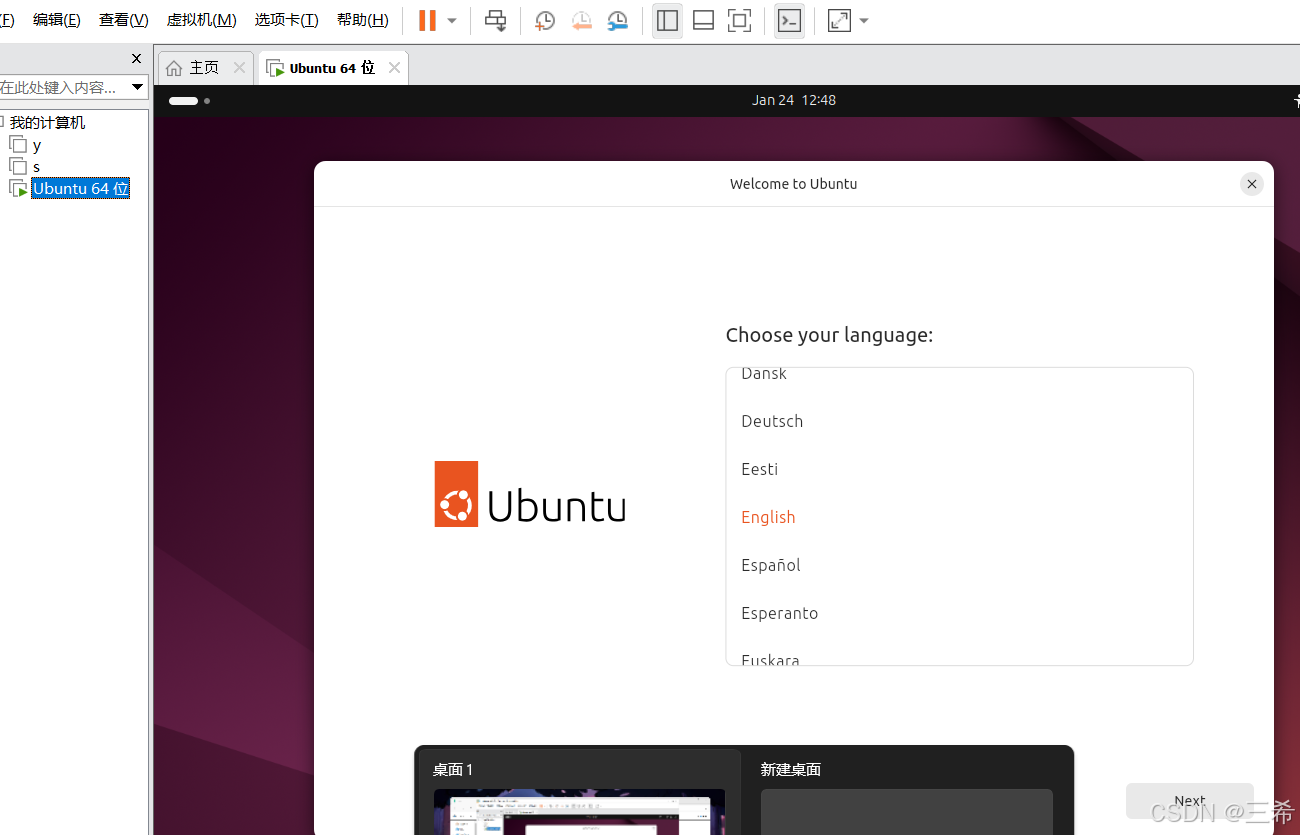
Task: Open the suspend button dropdown arrow
Action: 451,20
